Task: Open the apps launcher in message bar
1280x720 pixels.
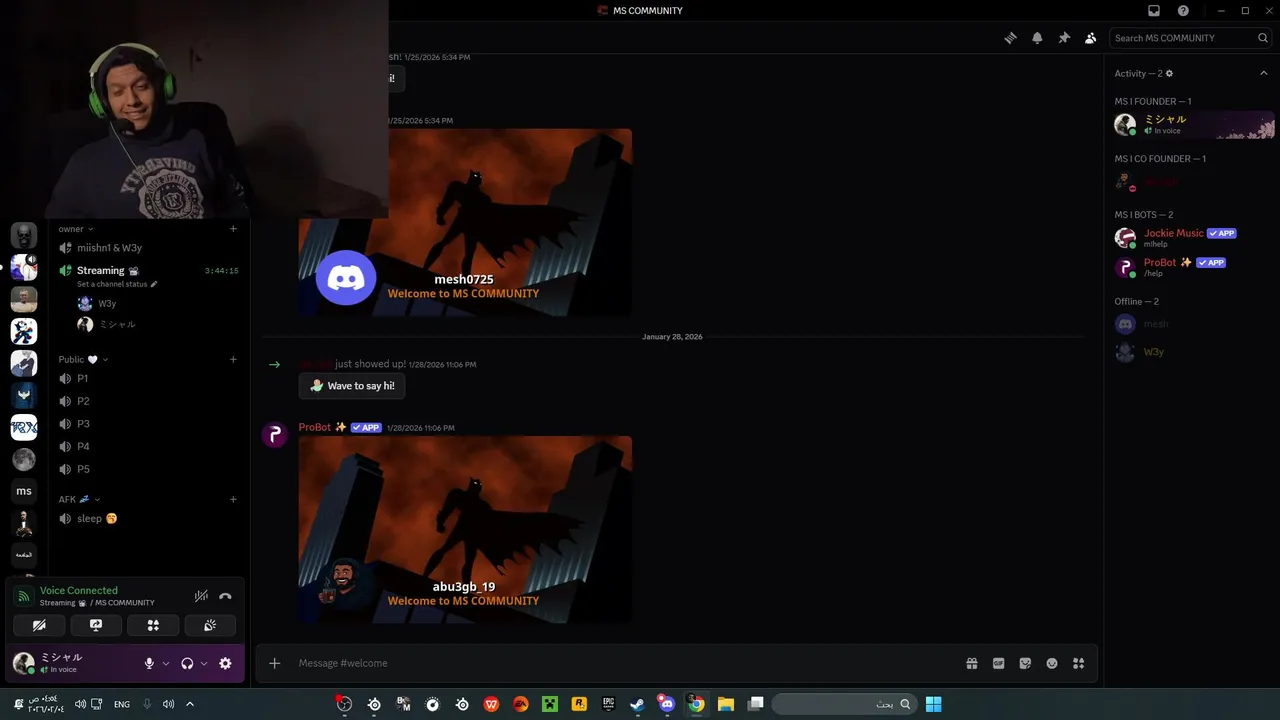Action: (x=1078, y=663)
